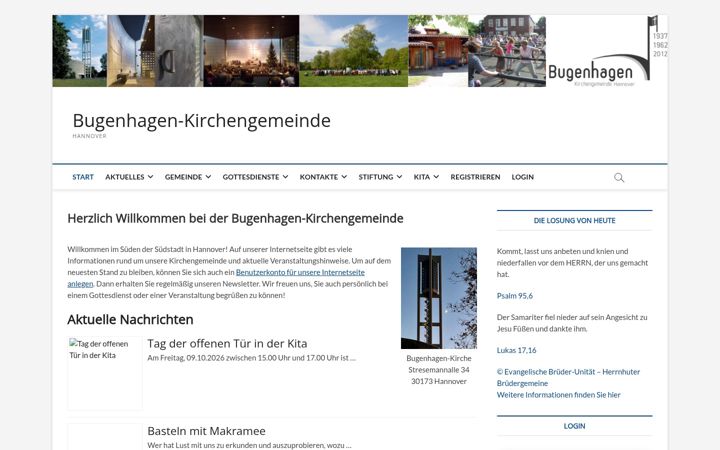Expand the Kita menu chevron
The image size is (720, 450).
click(436, 177)
